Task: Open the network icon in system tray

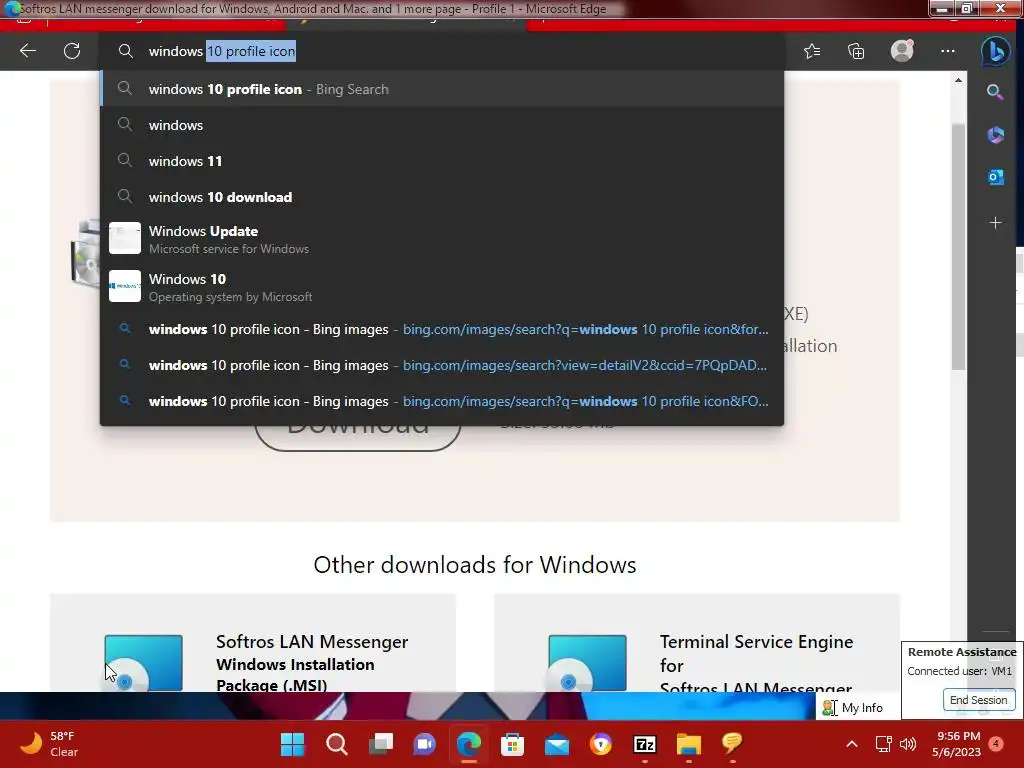Action: coord(883,744)
